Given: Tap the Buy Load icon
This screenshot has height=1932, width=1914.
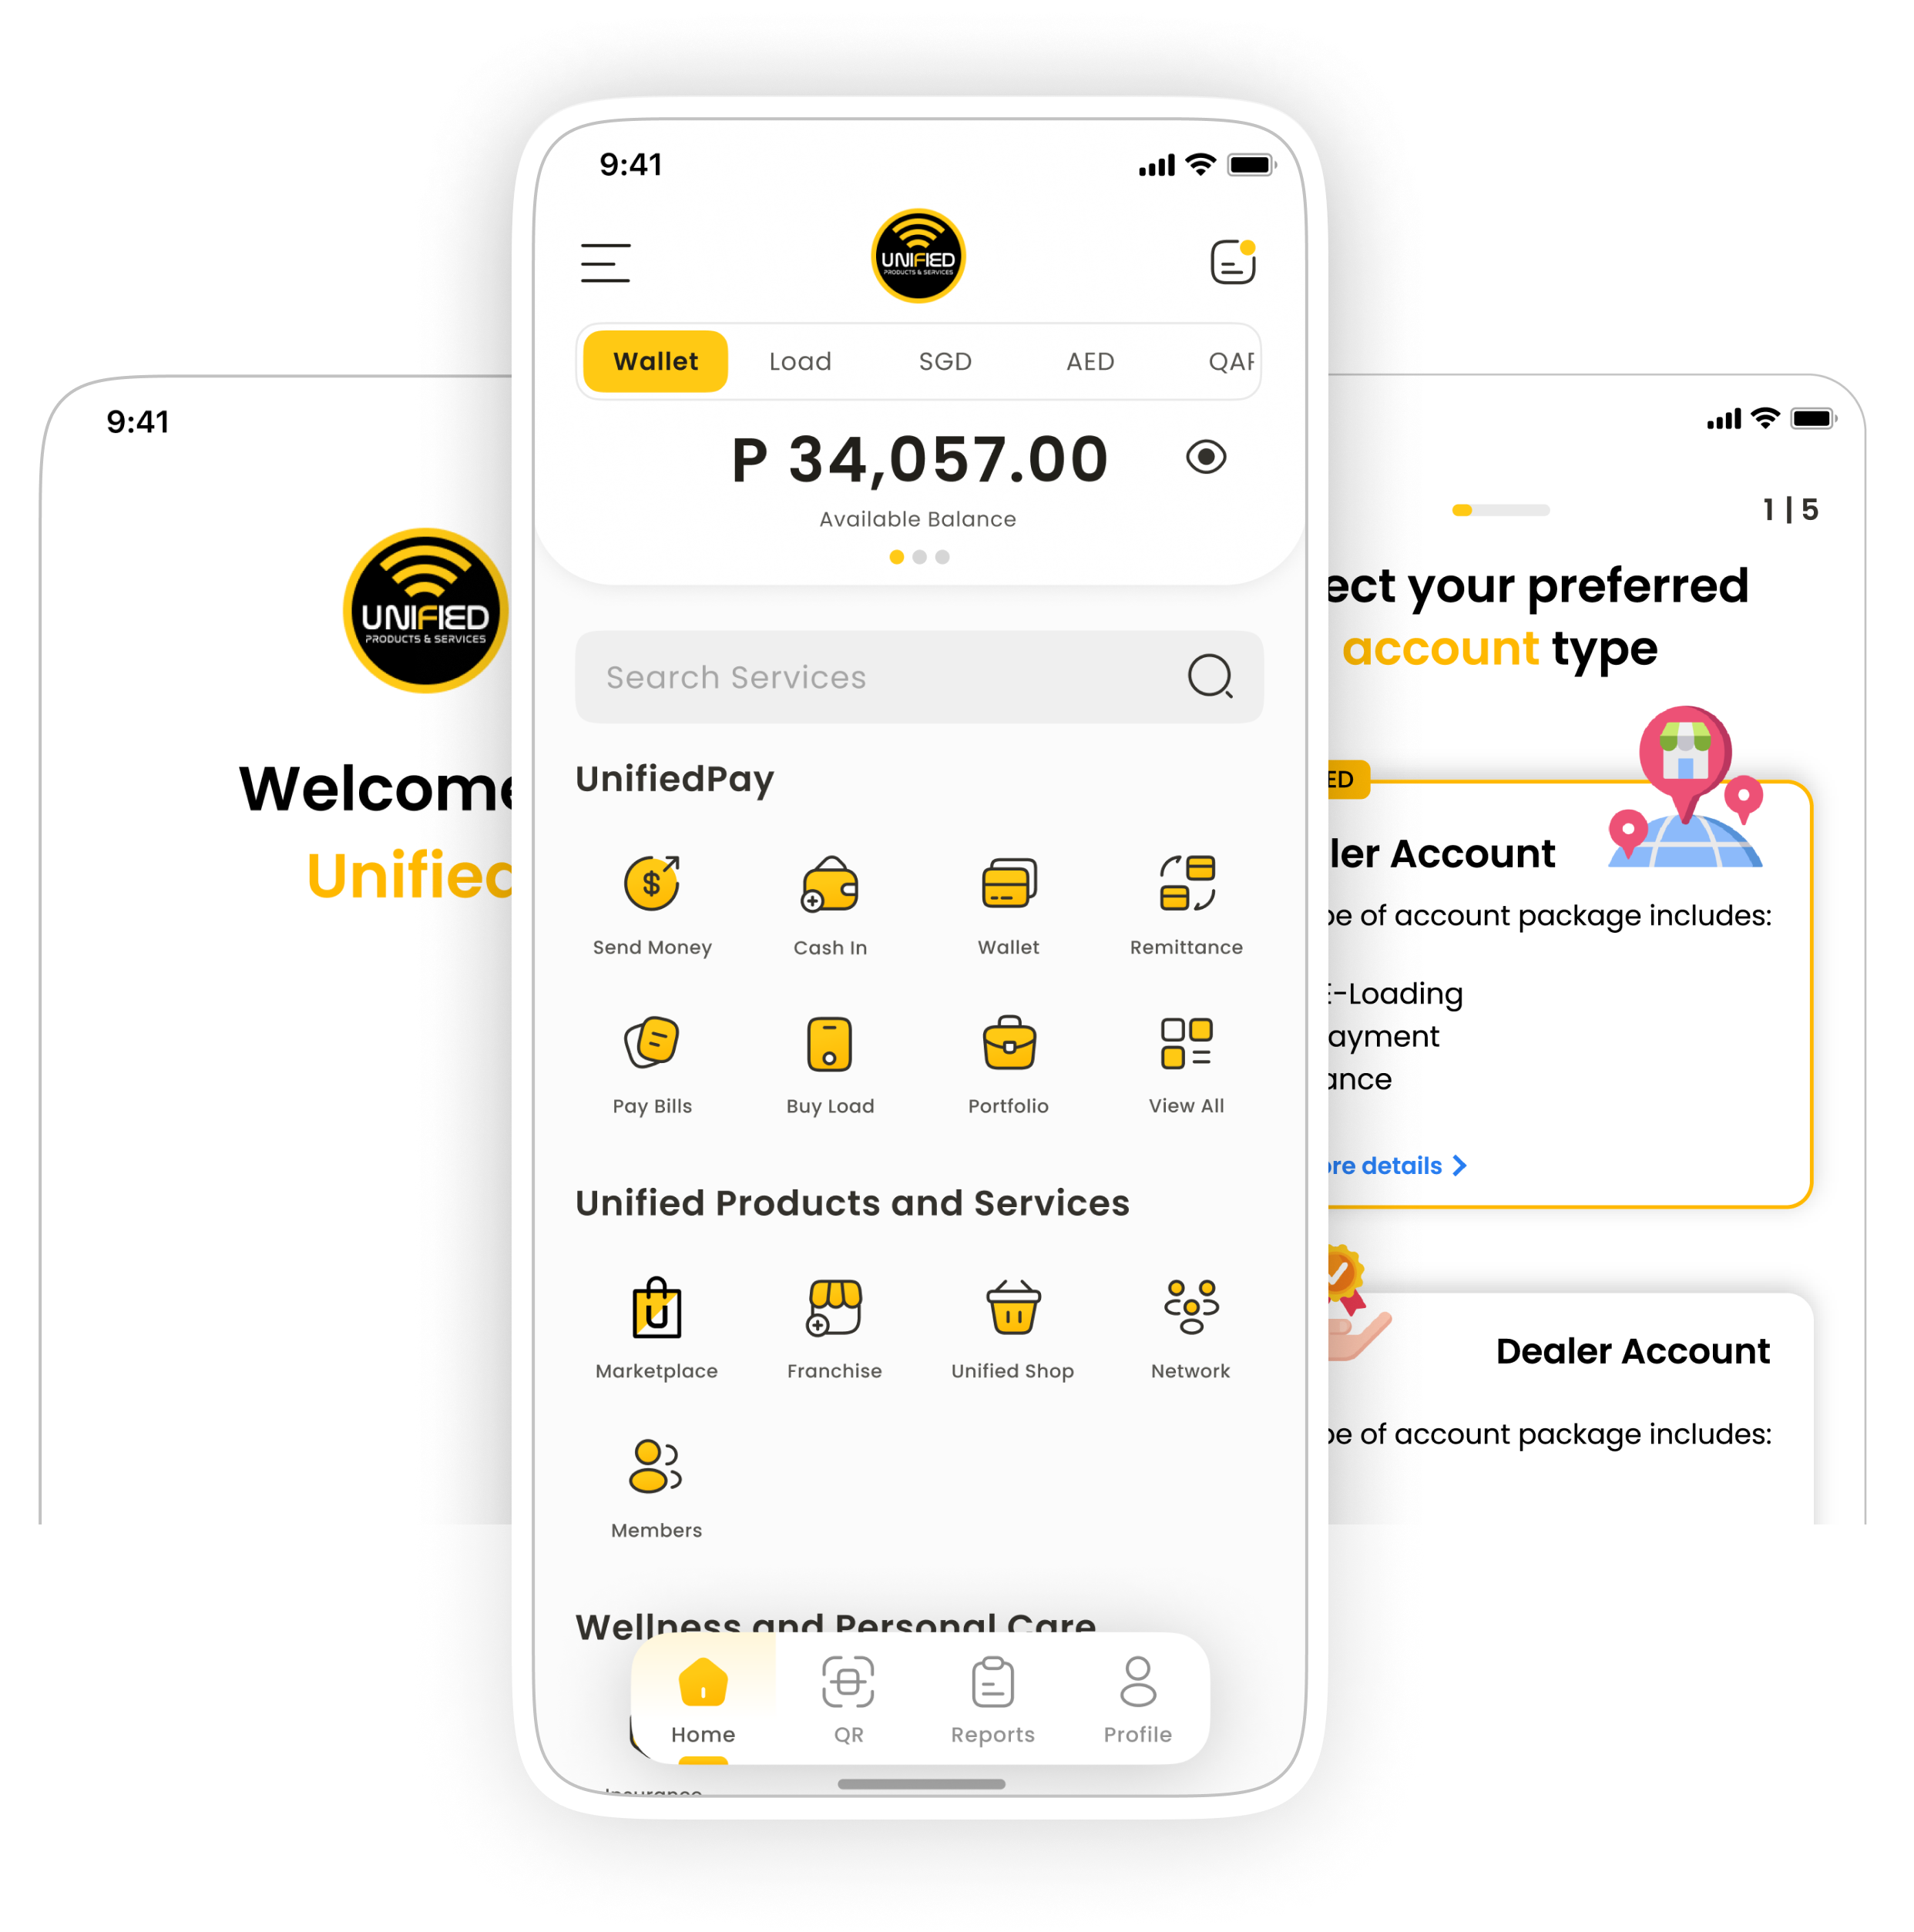Looking at the screenshot, I should click(831, 1044).
